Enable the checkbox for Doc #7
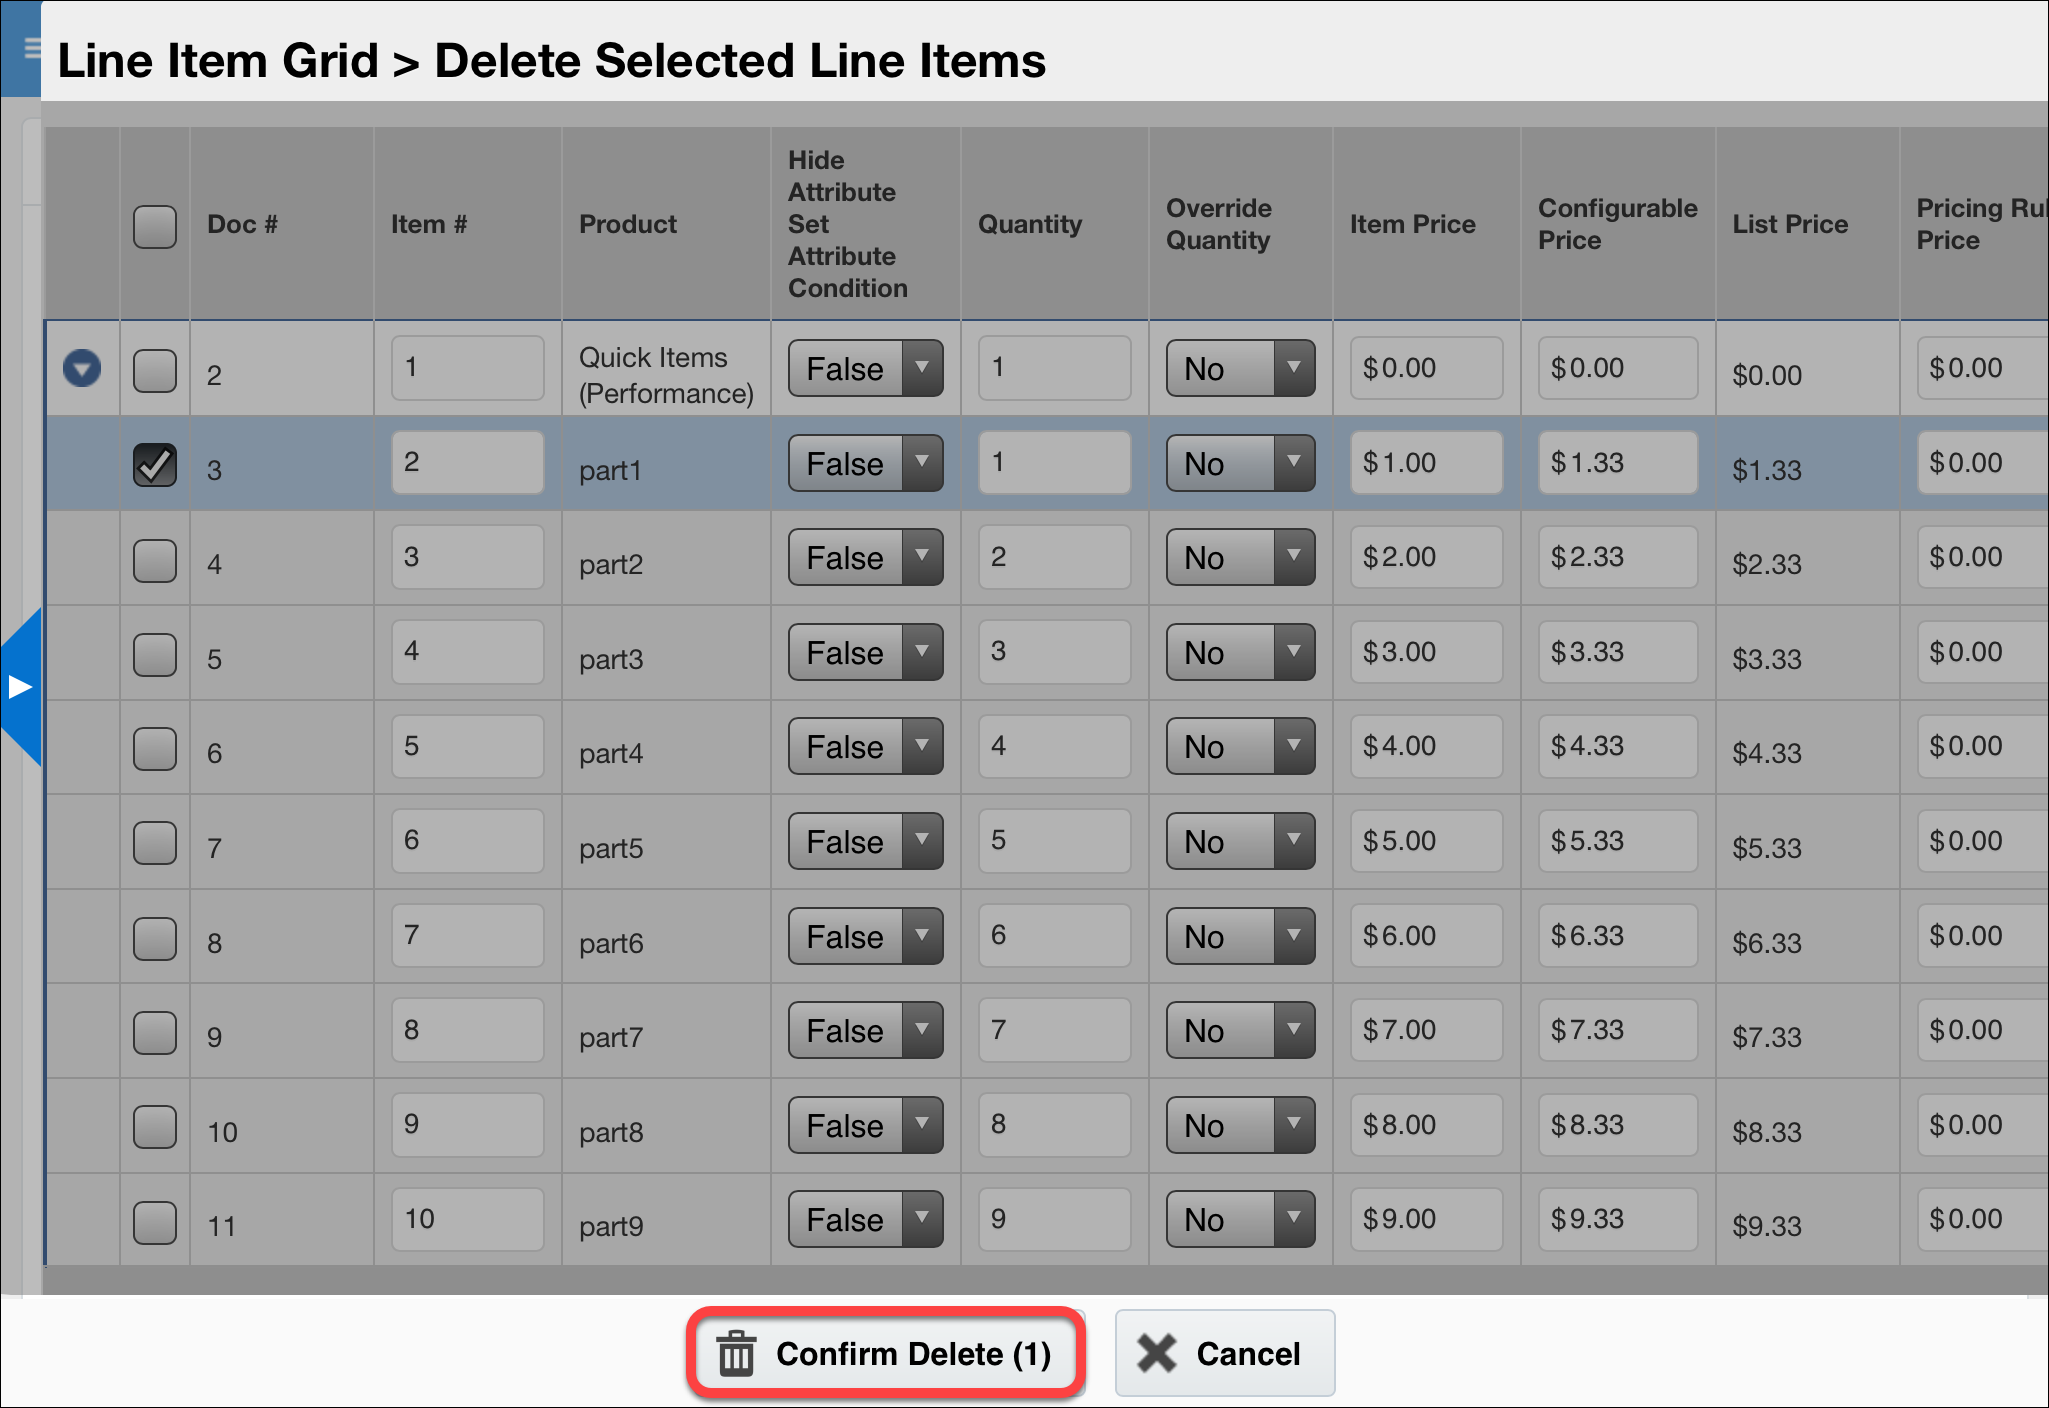The height and width of the screenshot is (1408, 2049). (155, 843)
